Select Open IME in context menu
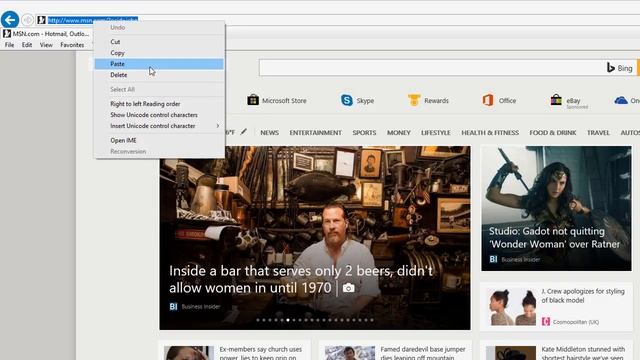 point(159,140)
